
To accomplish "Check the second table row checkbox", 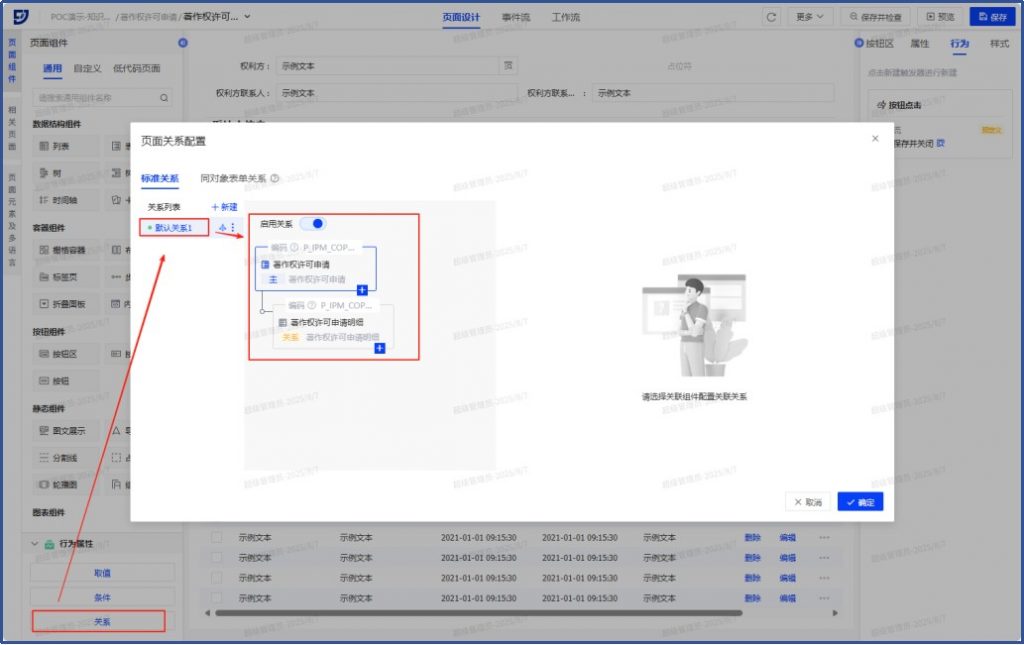I will [x=216, y=557].
